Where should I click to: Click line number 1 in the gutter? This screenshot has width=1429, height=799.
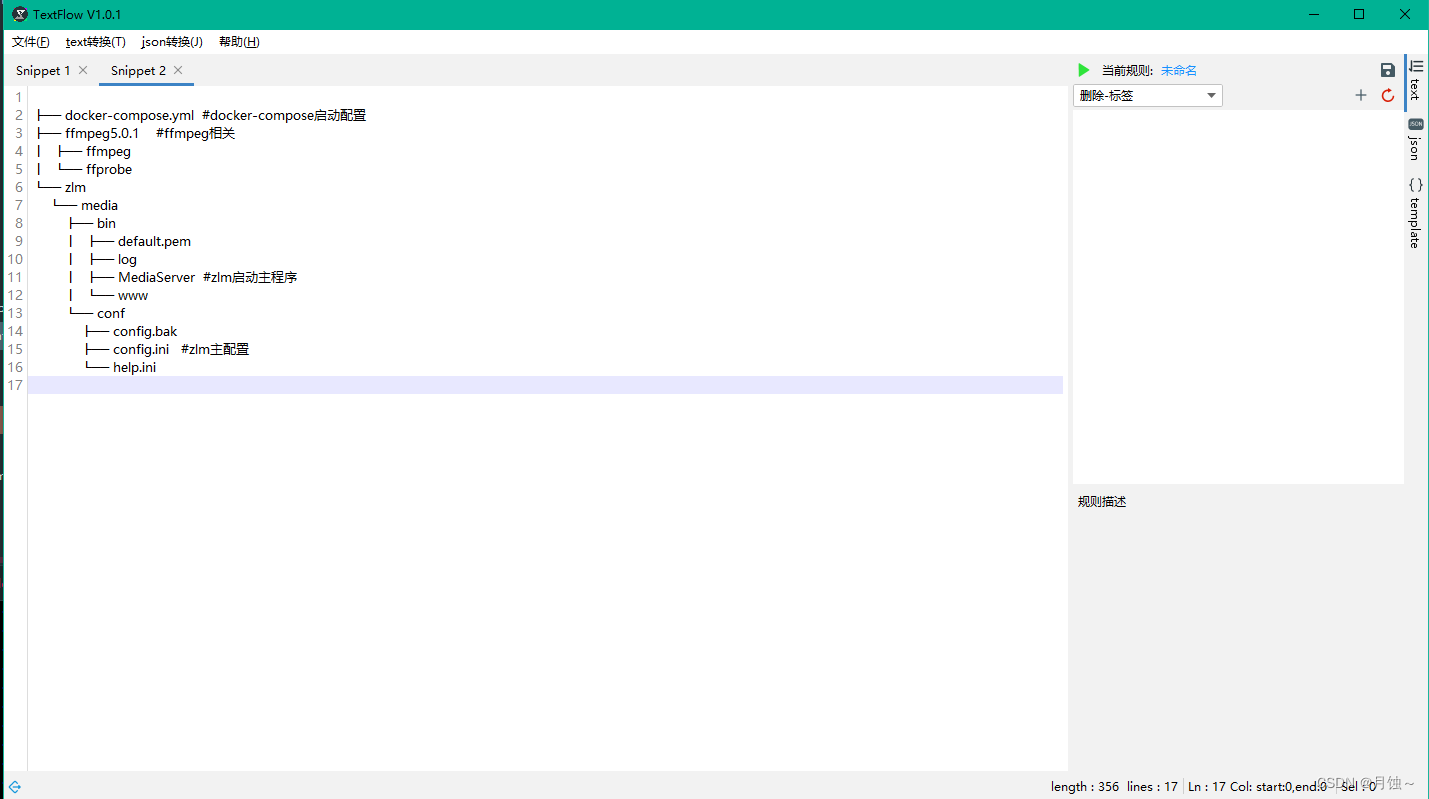[x=18, y=97]
